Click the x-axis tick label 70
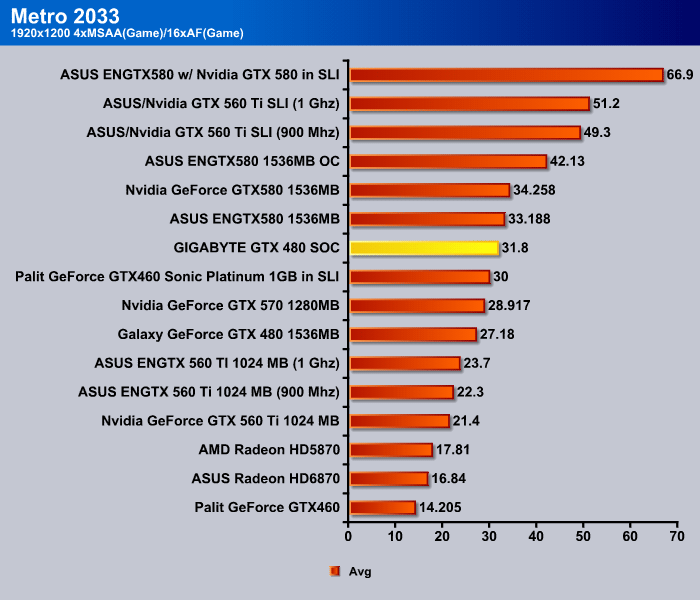The height and width of the screenshot is (600, 700). click(677, 536)
